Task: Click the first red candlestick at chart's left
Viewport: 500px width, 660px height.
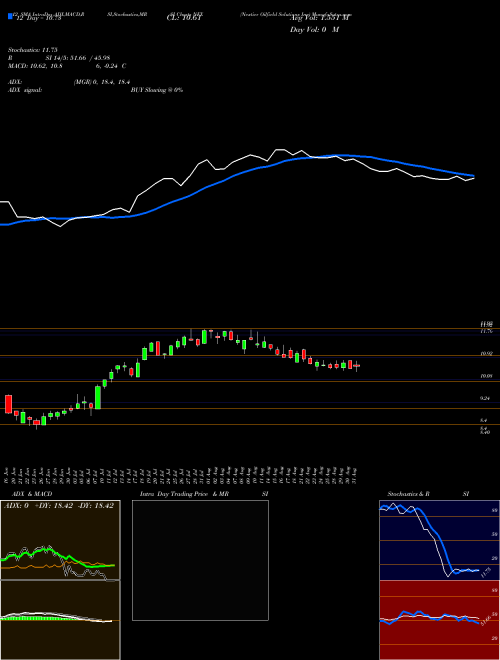Action: coord(8,404)
